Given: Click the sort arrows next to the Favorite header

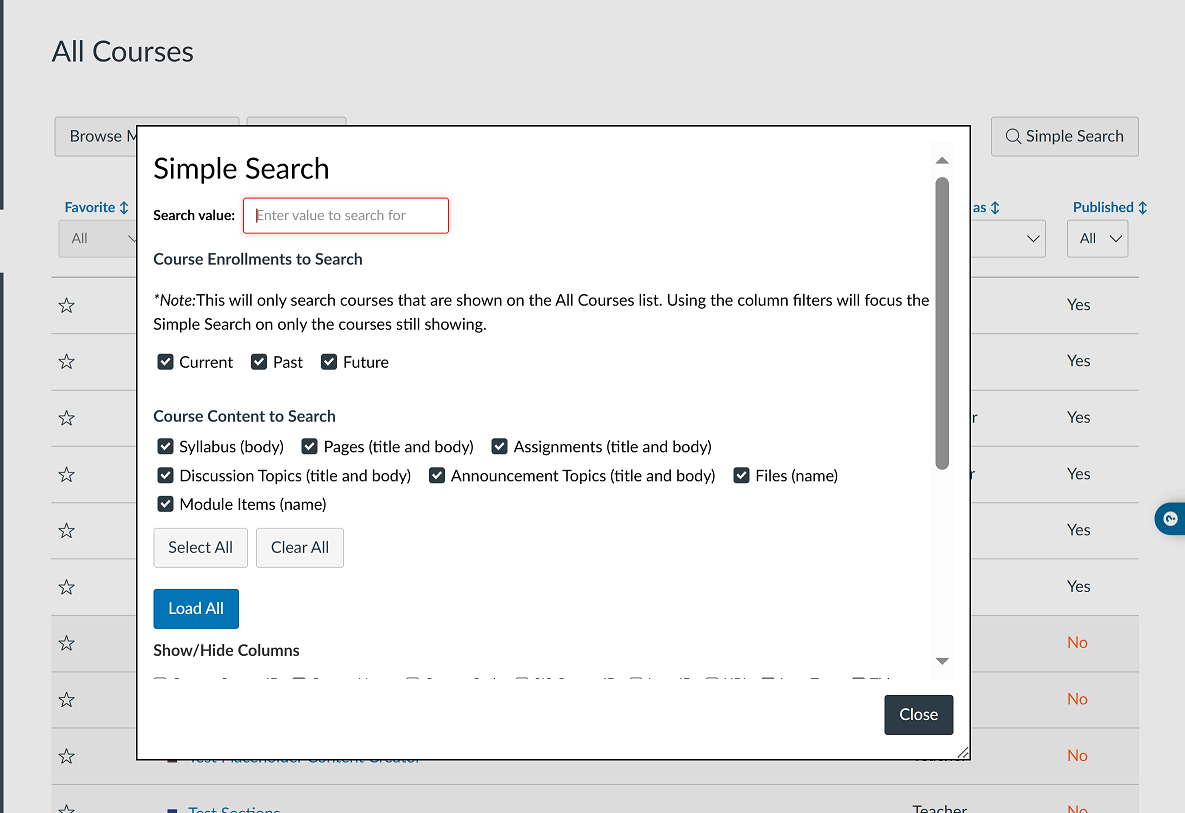Looking at the screenshot, I should click(126, 207).
